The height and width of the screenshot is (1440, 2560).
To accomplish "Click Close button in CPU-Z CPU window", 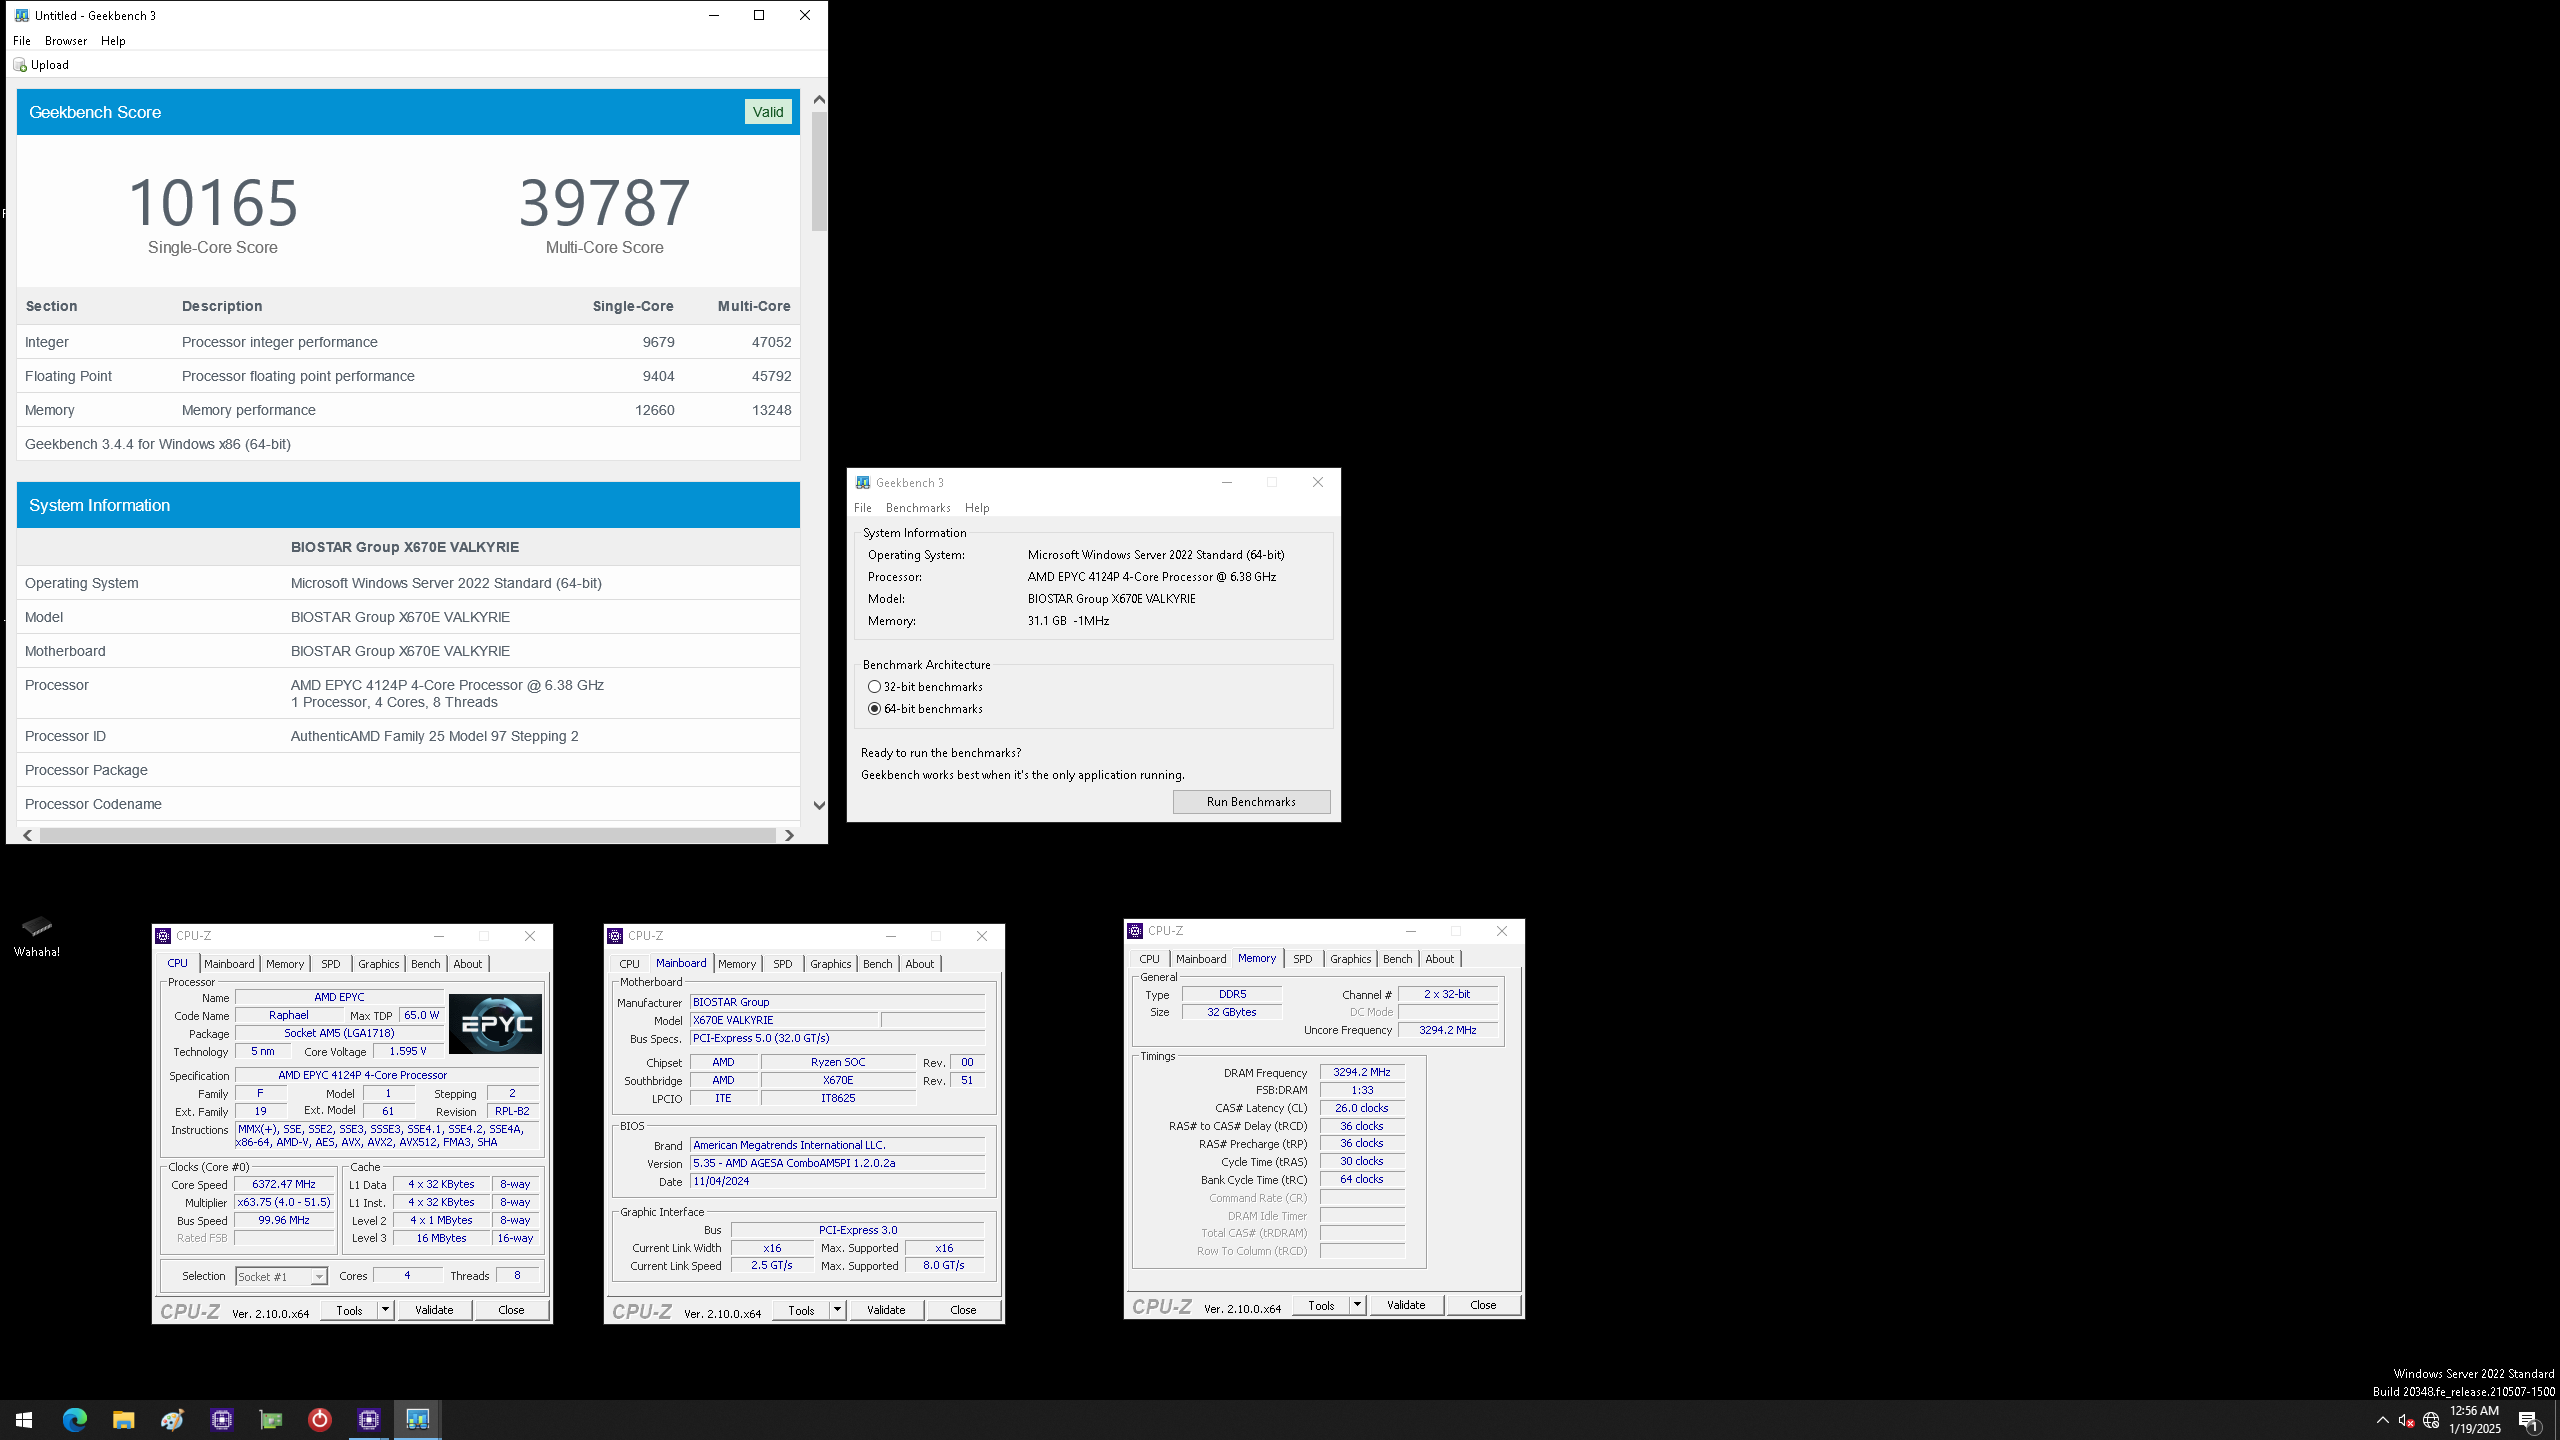I will (511, 1310).
